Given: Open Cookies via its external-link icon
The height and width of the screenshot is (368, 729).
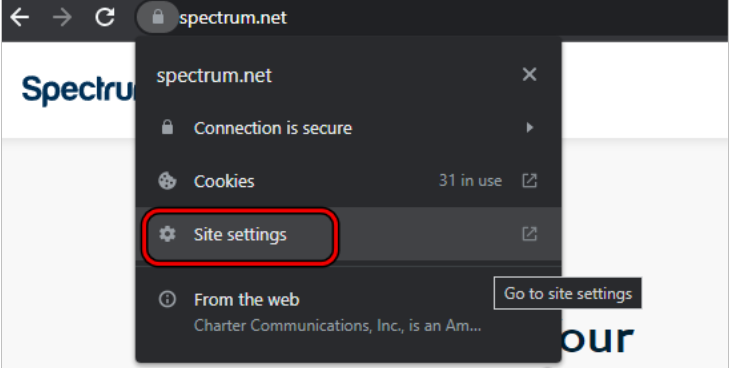Looking at the screenshot, I should pos(530,181).
